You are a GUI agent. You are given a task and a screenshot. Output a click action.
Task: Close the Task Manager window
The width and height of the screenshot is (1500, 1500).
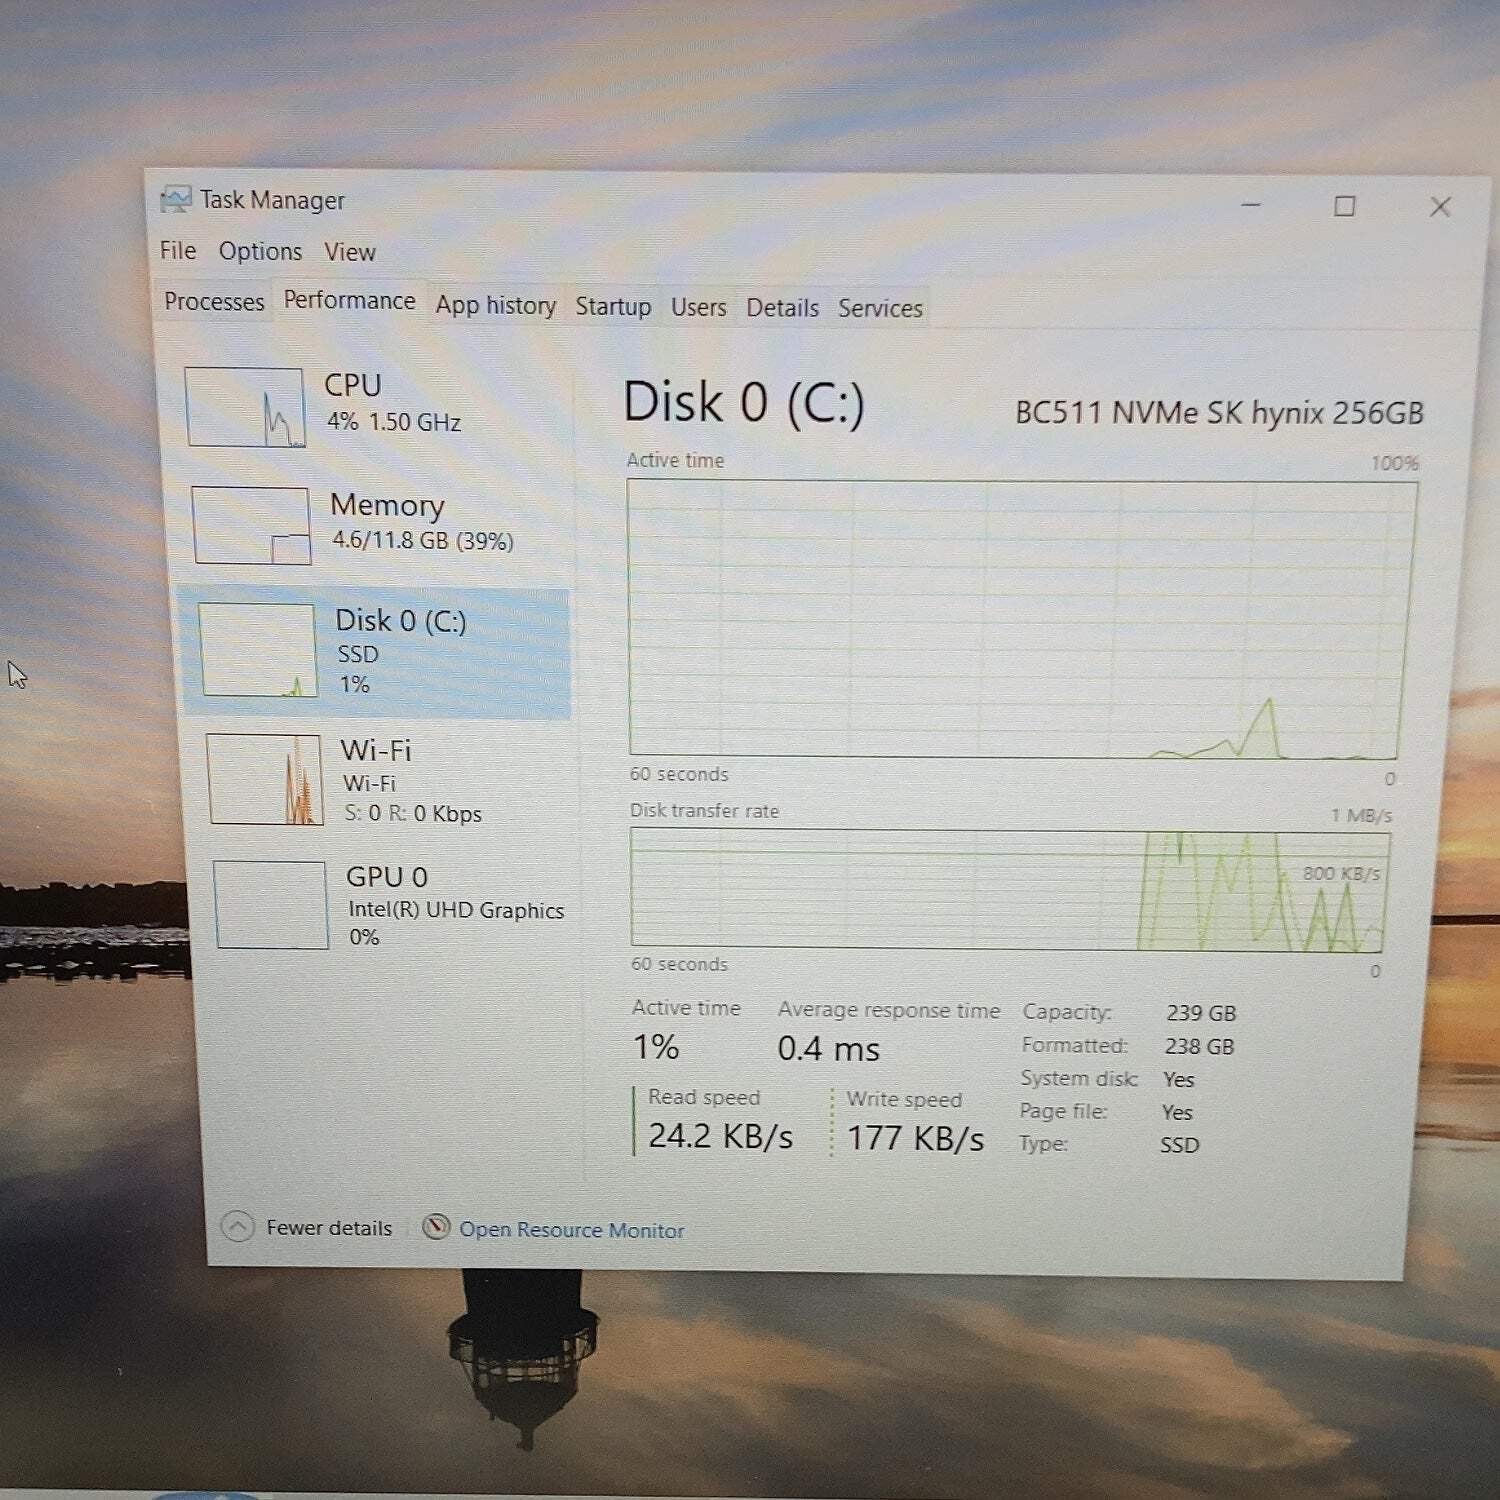pyautogui.click(x=1440, y=207)
